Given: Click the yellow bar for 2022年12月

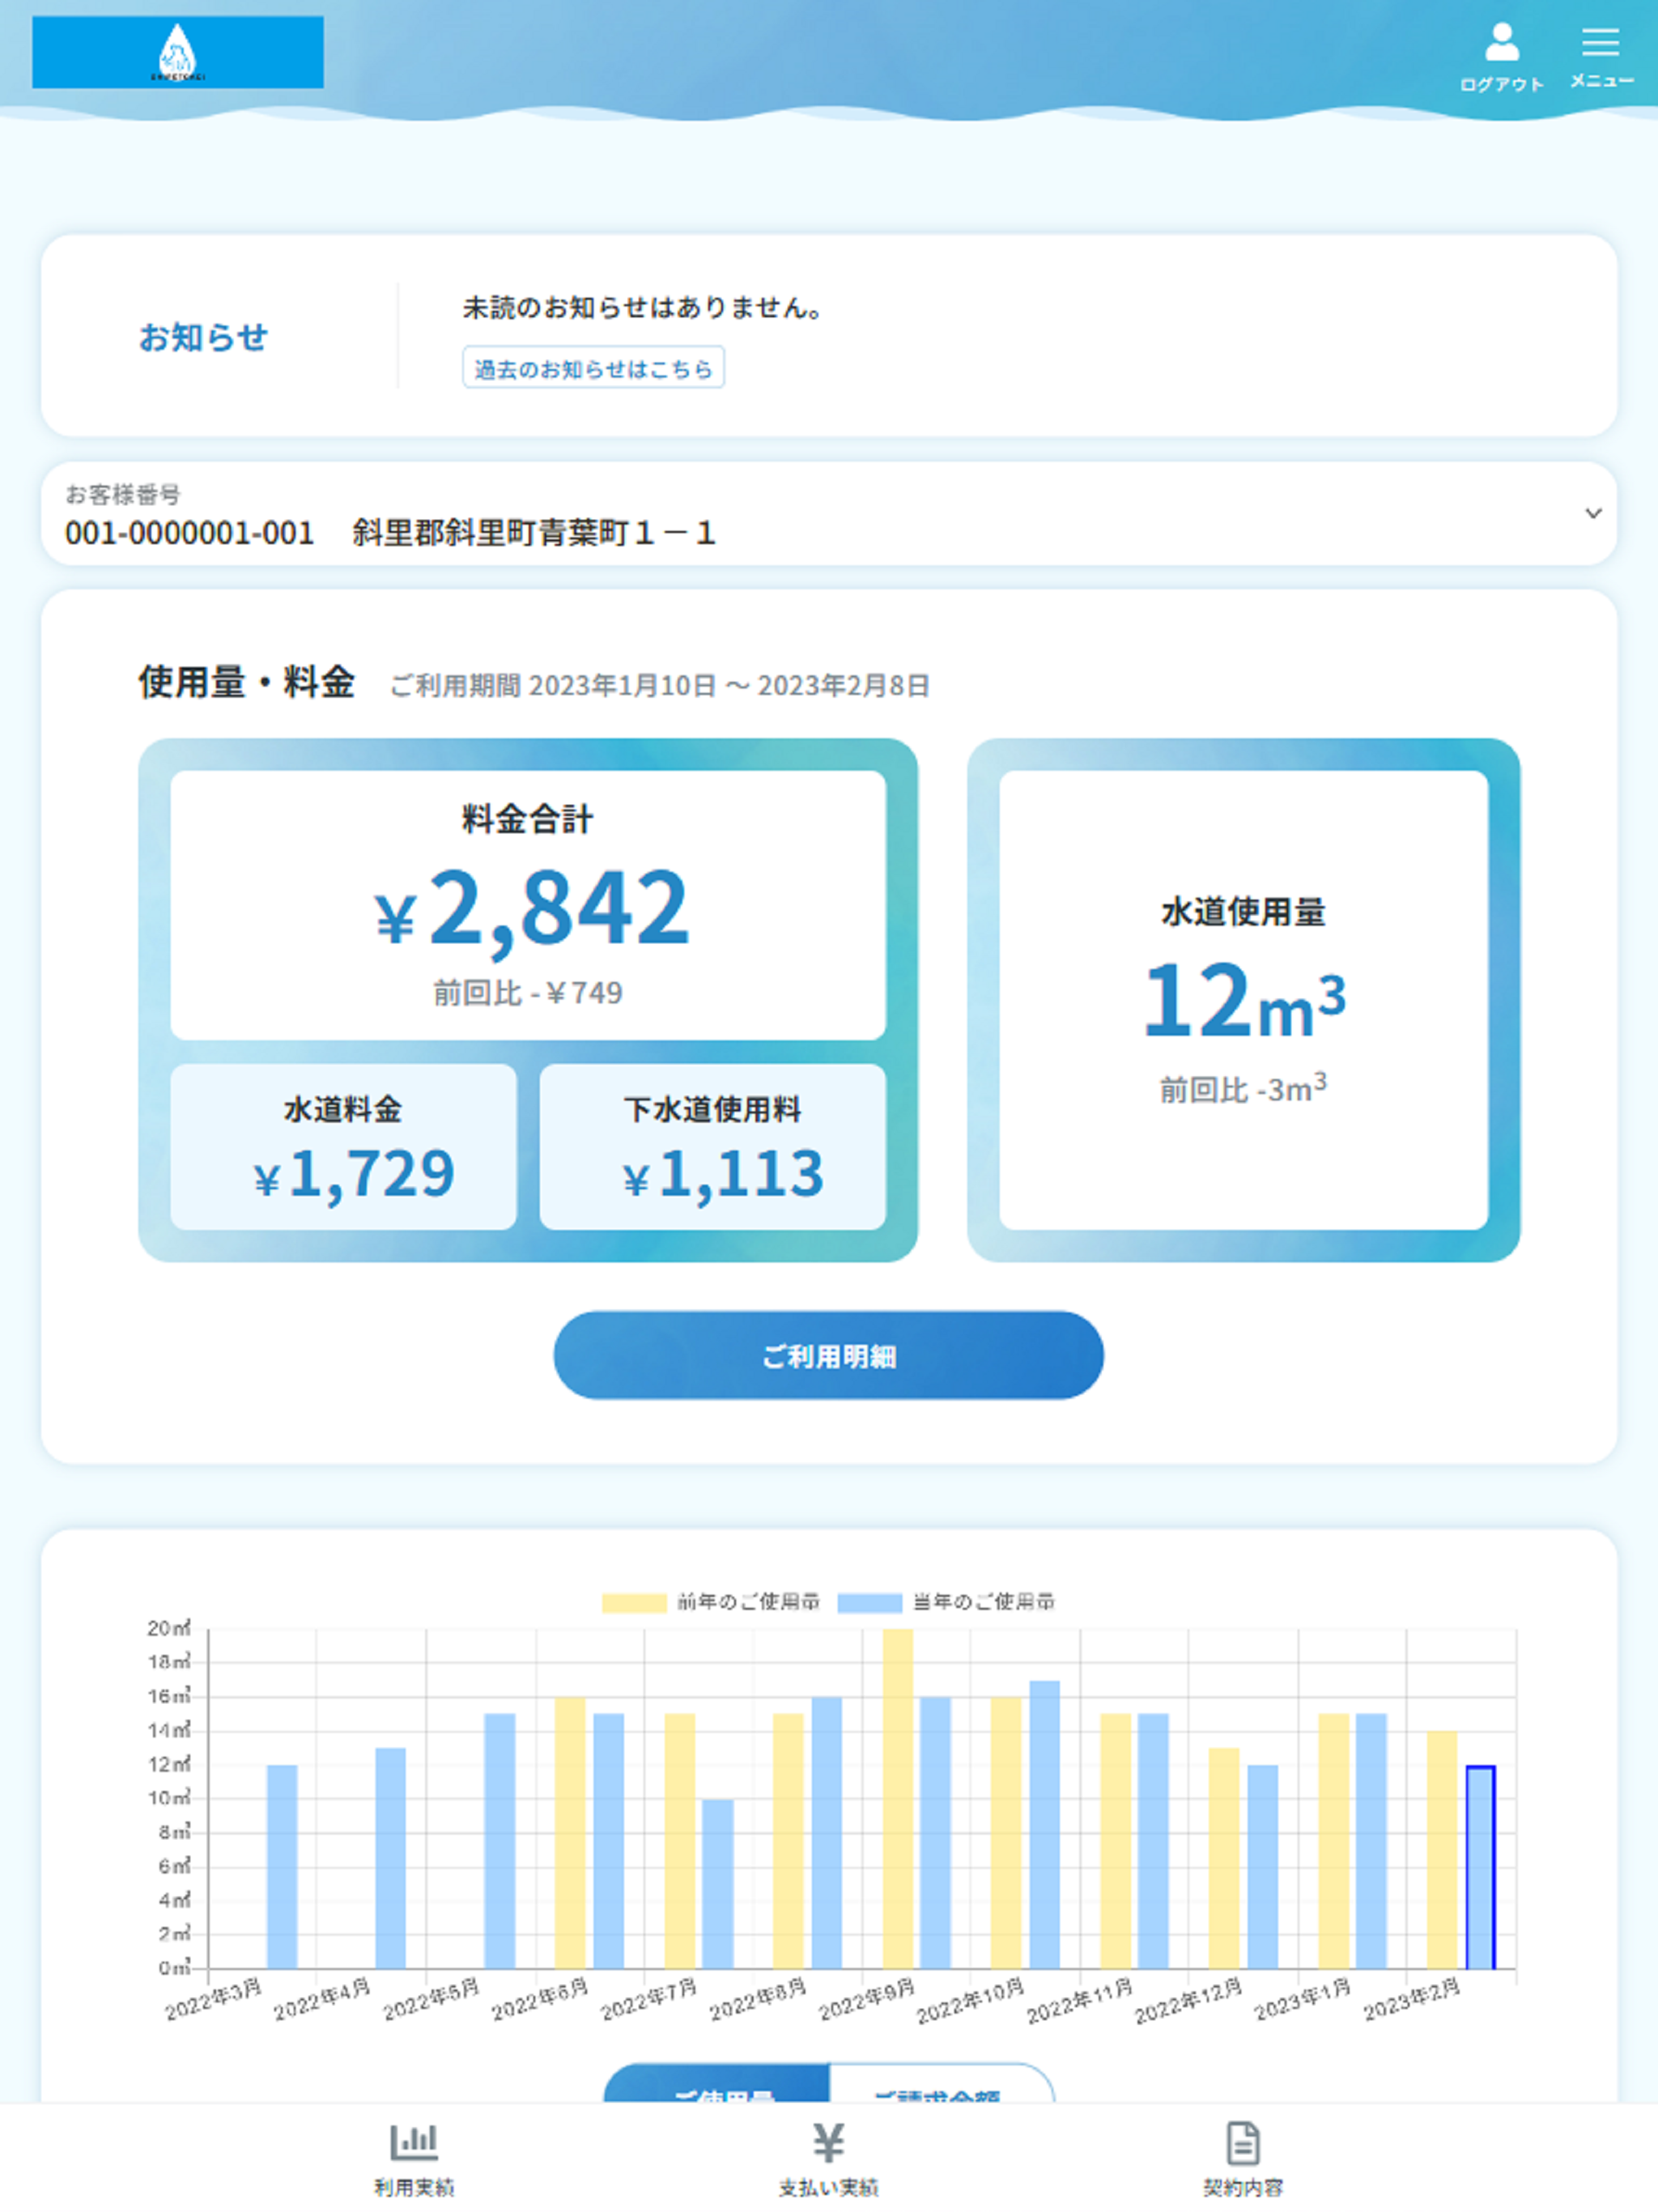Looking at the screenshot, I should 1224,1858.
